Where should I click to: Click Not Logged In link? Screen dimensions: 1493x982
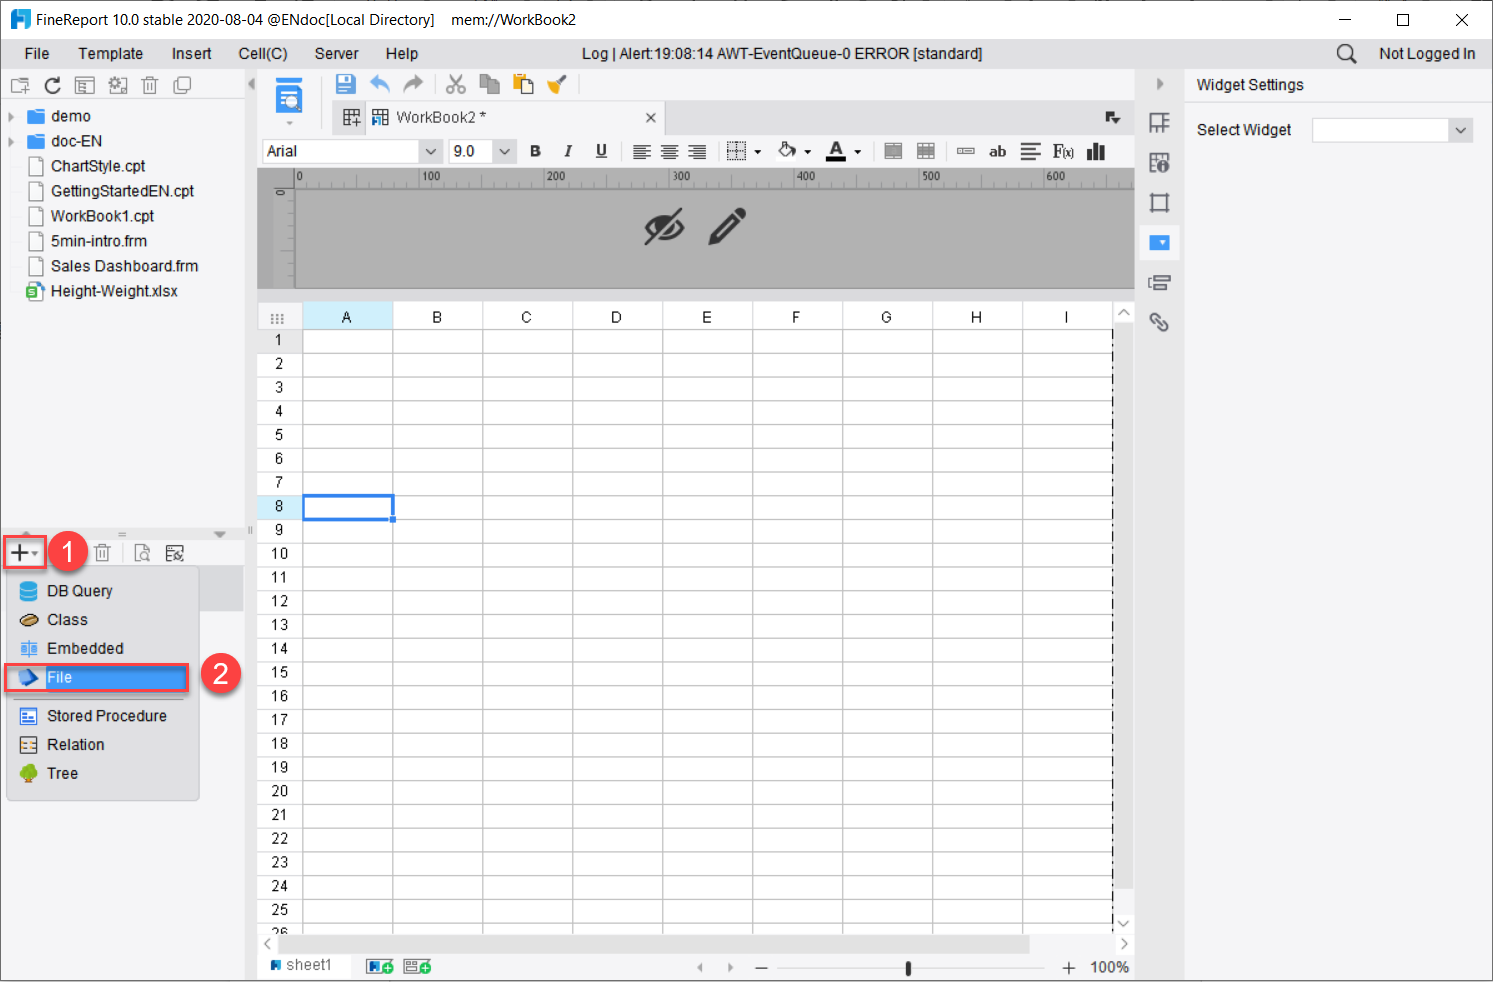(1427, 54)
